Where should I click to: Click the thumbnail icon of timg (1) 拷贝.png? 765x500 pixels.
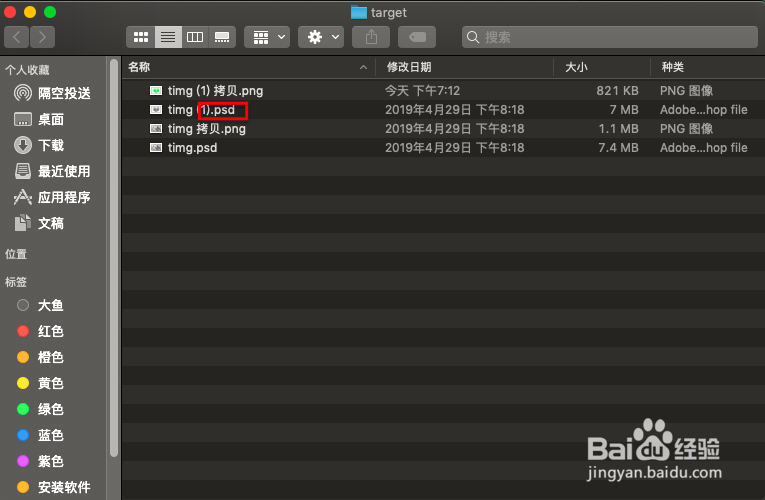tap(156, 91)
